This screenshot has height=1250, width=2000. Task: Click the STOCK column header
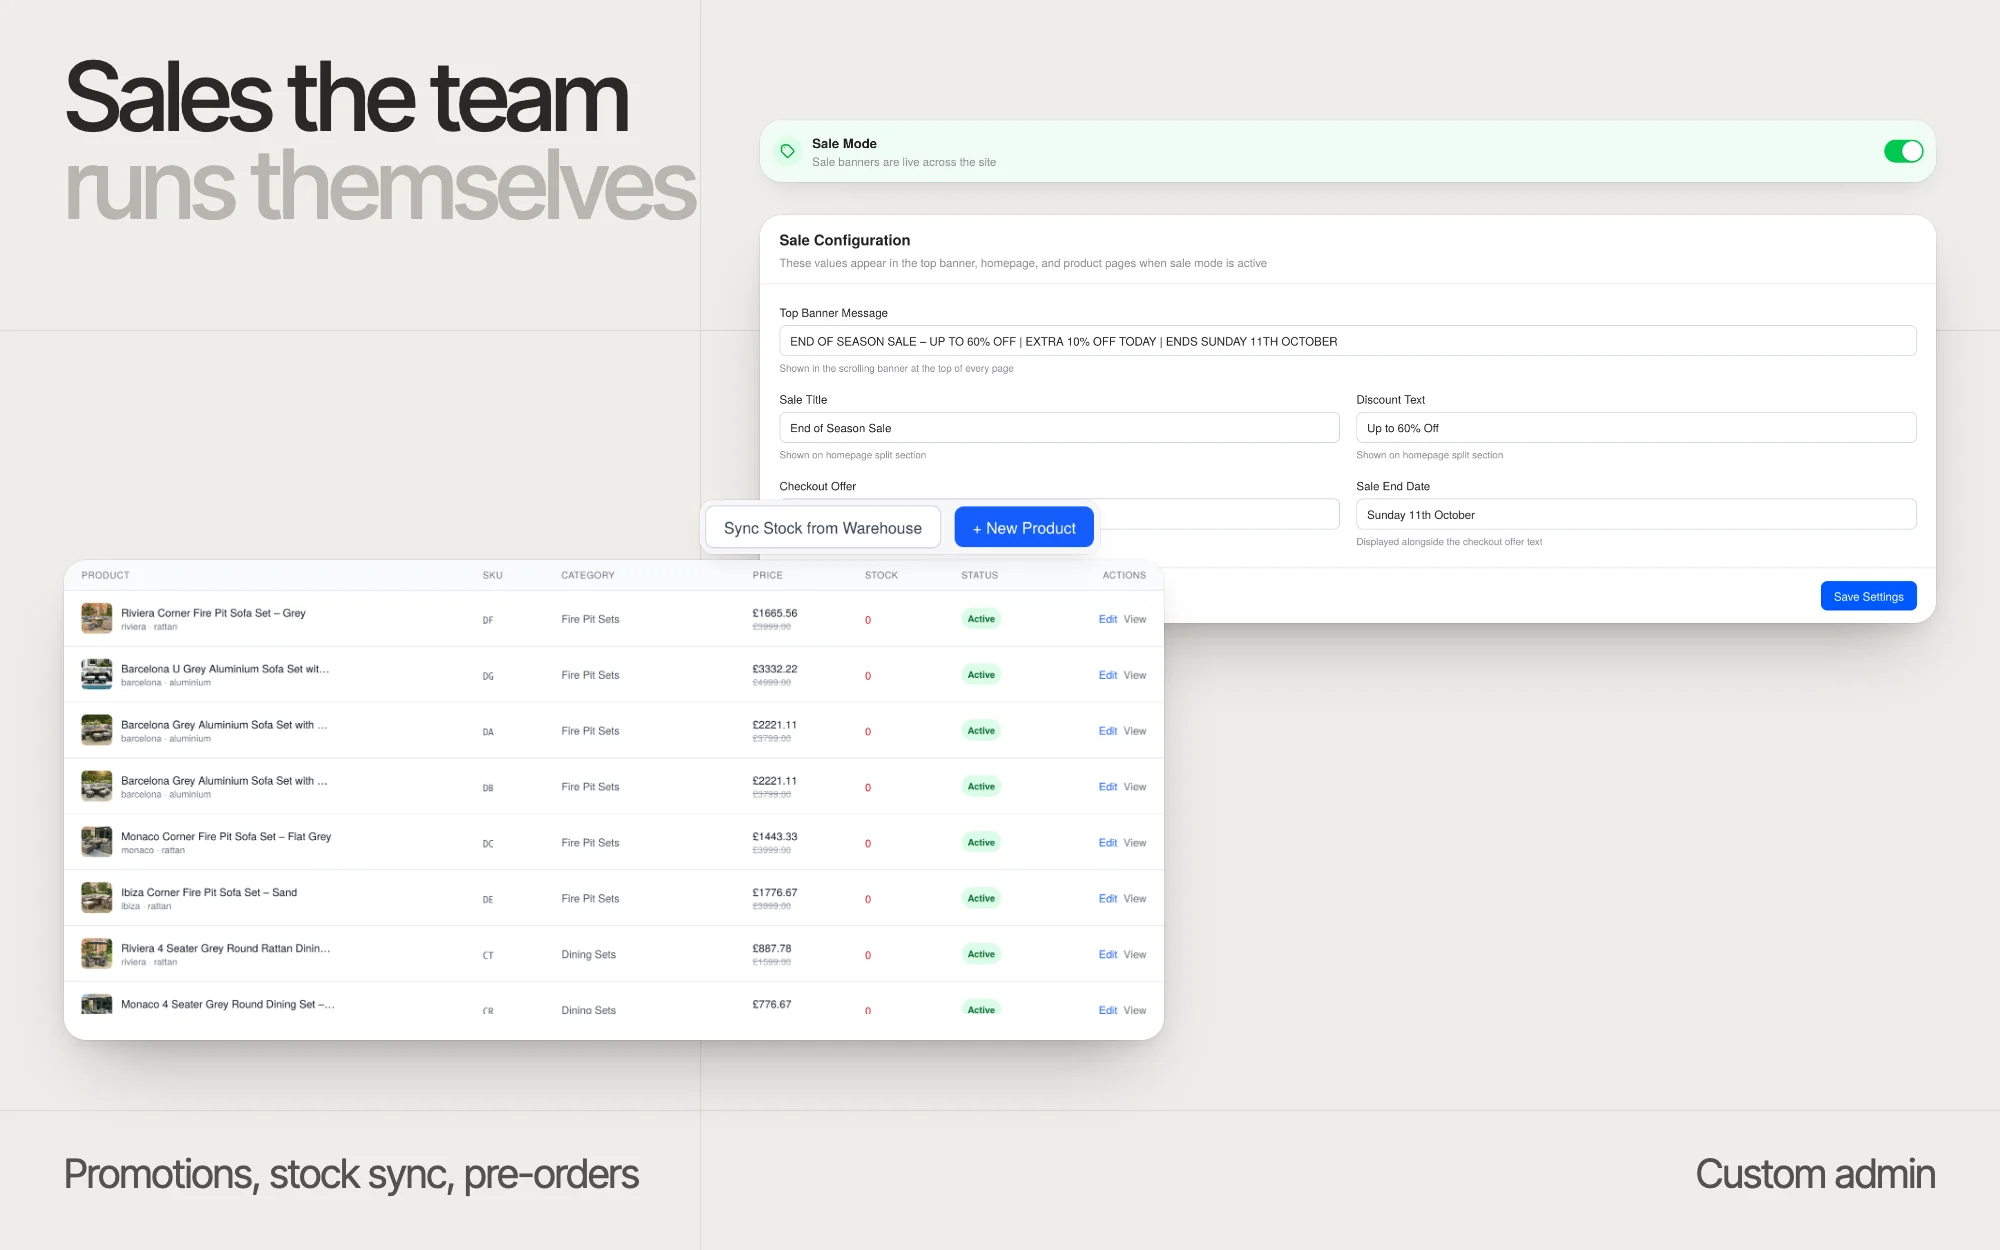pos(881,575)
